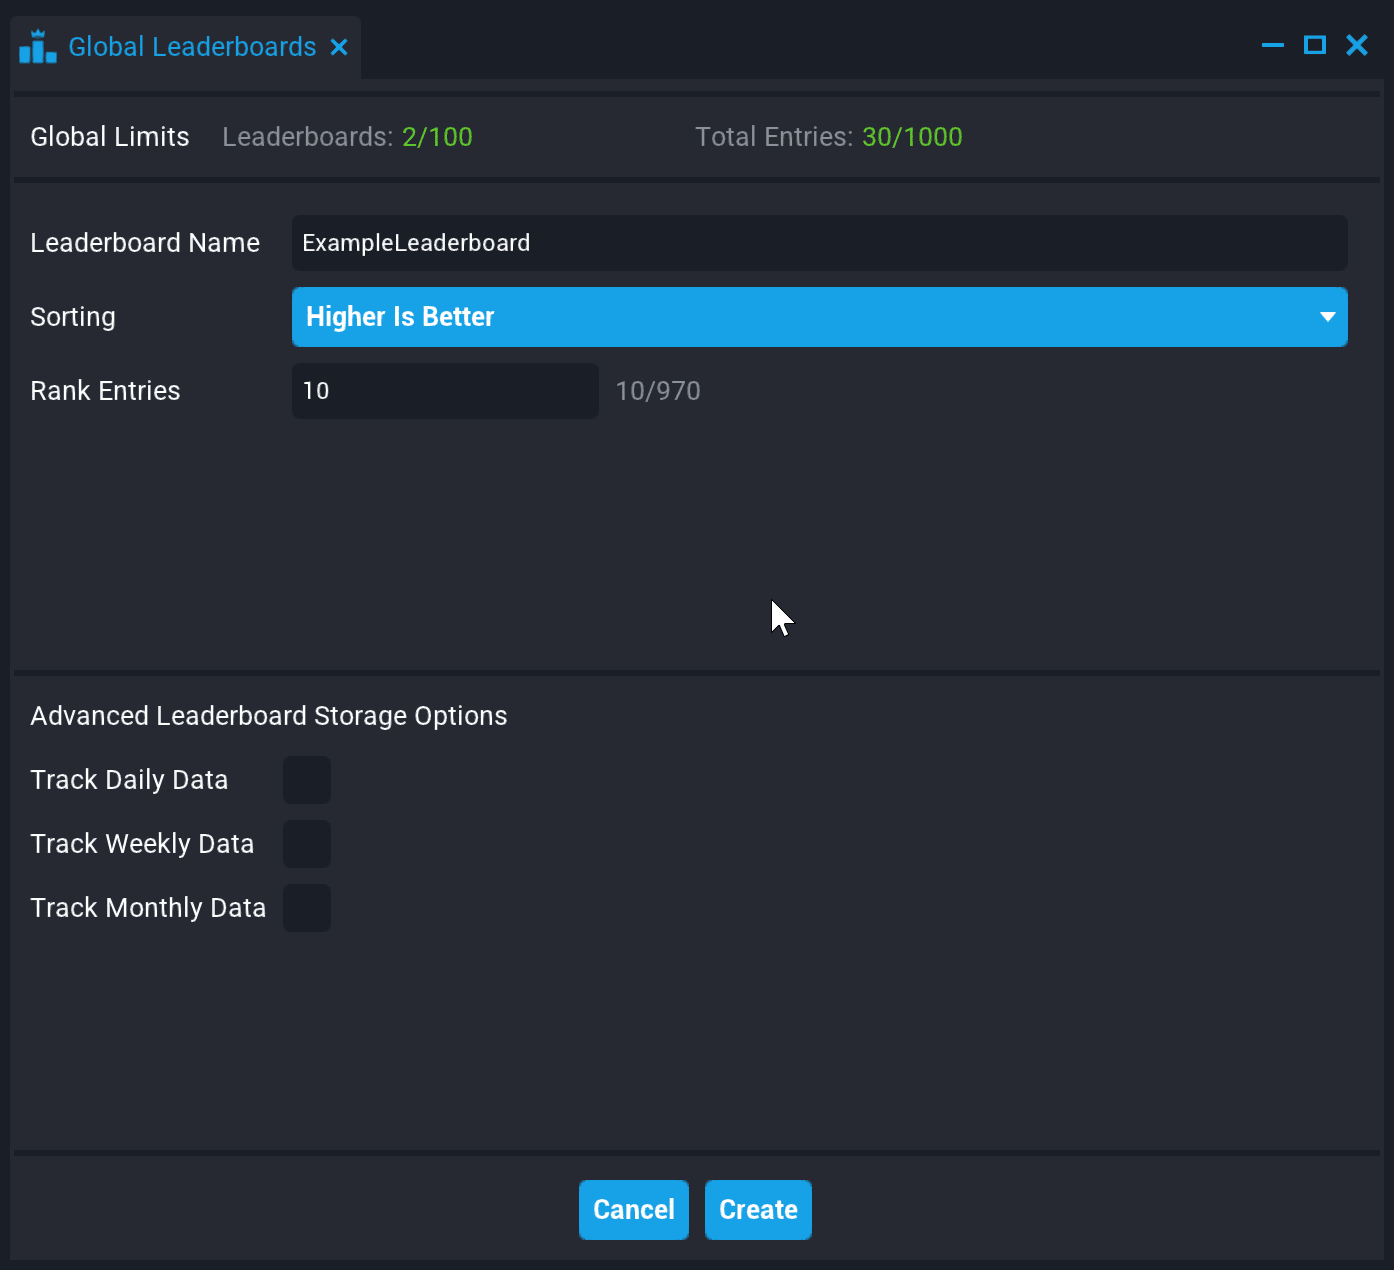Viewport: 1394px width, 1270px height.
Task: Select the Global Leaderboards tab title
Action: (192, 47)
